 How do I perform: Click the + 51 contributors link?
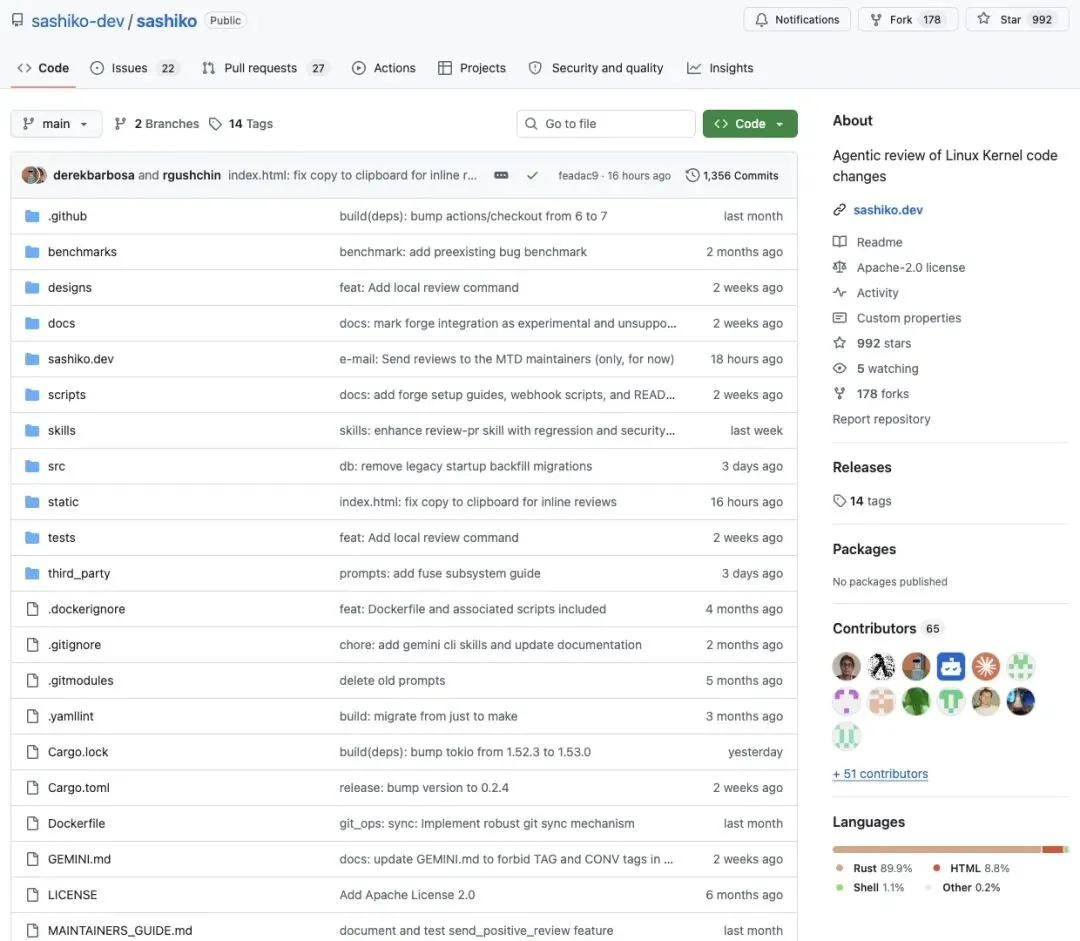[880, 774]
